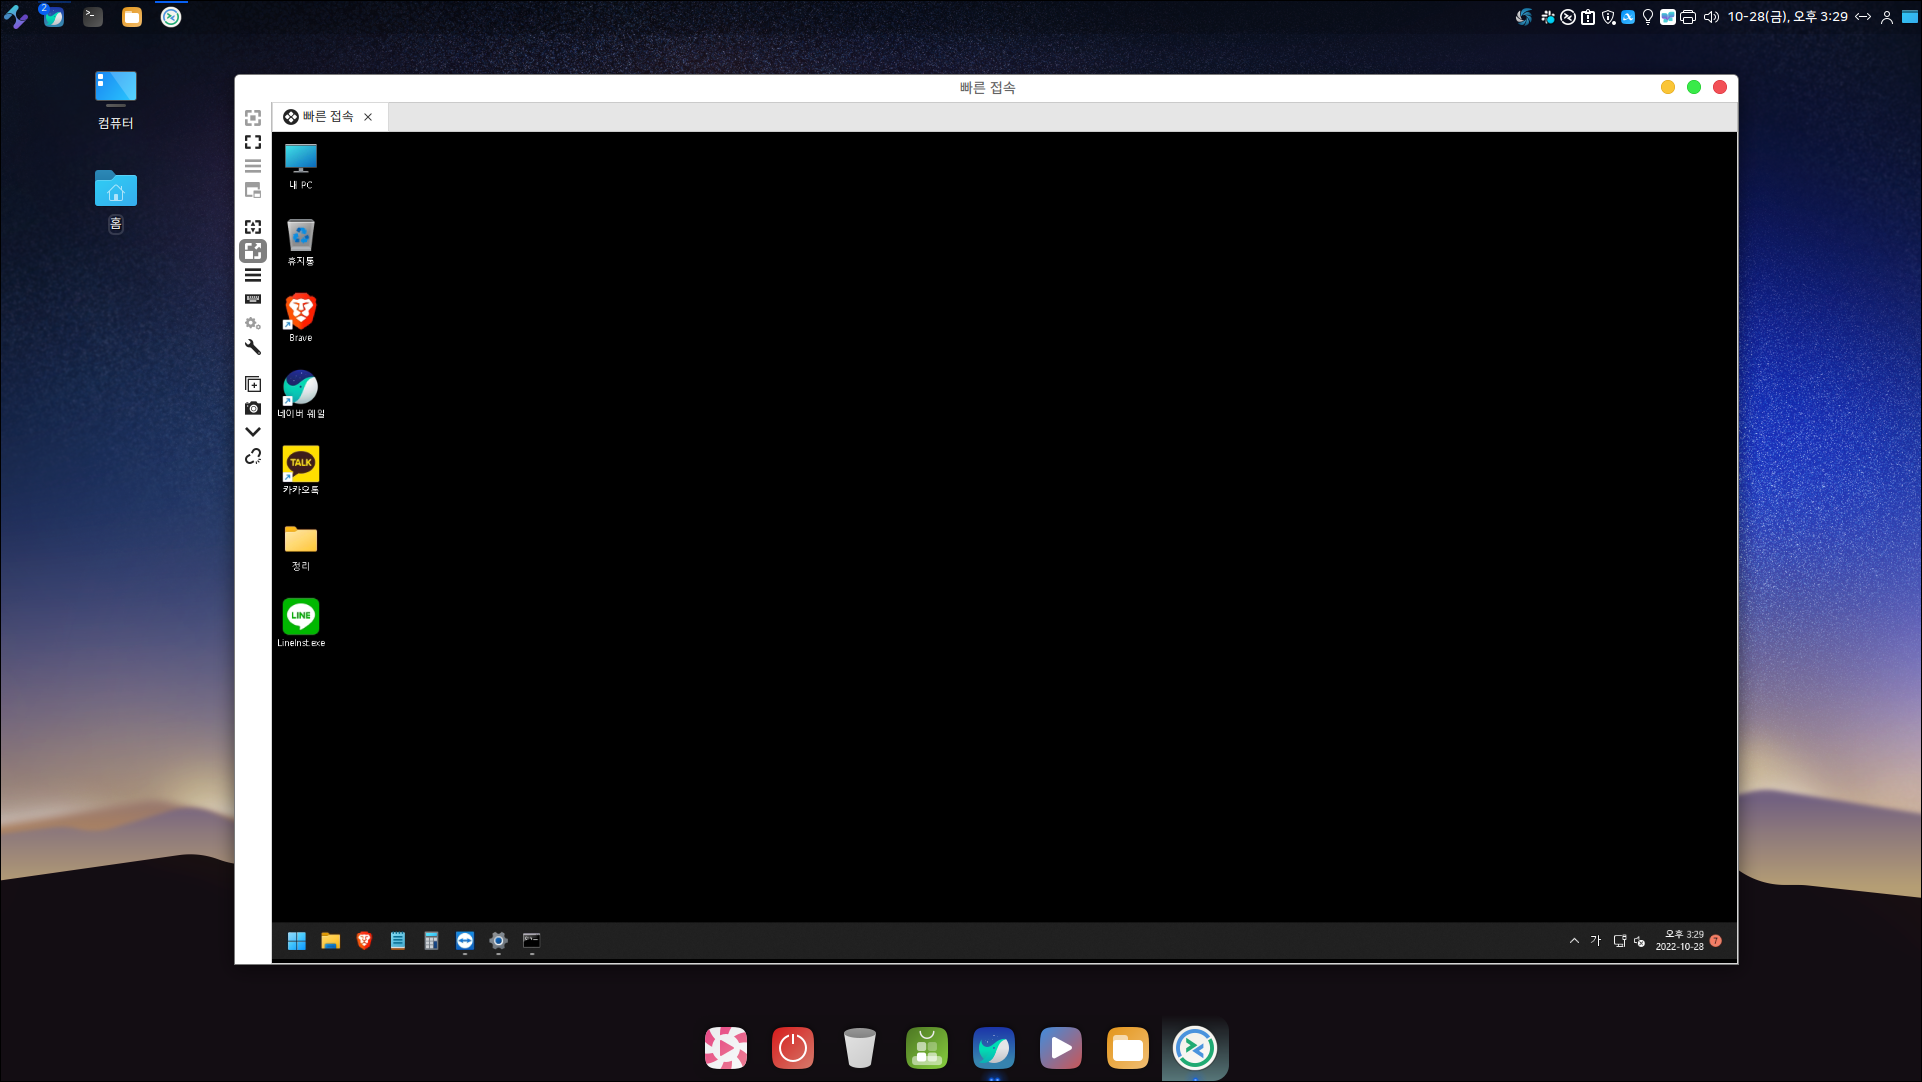Click the minimize chevron arrow in sidebar
This screenshot has height=1082, width=1922.
tap(253, 432)
